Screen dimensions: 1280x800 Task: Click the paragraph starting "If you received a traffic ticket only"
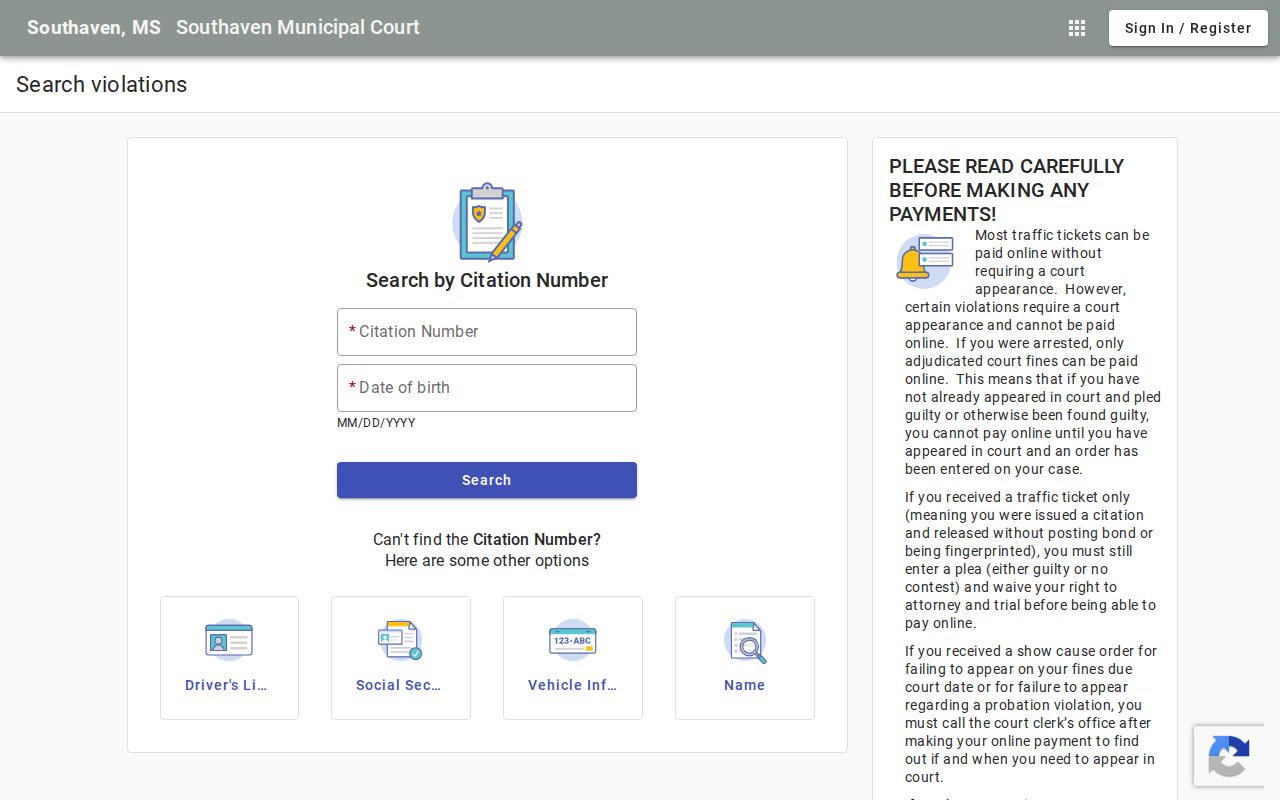[1031, 560]
